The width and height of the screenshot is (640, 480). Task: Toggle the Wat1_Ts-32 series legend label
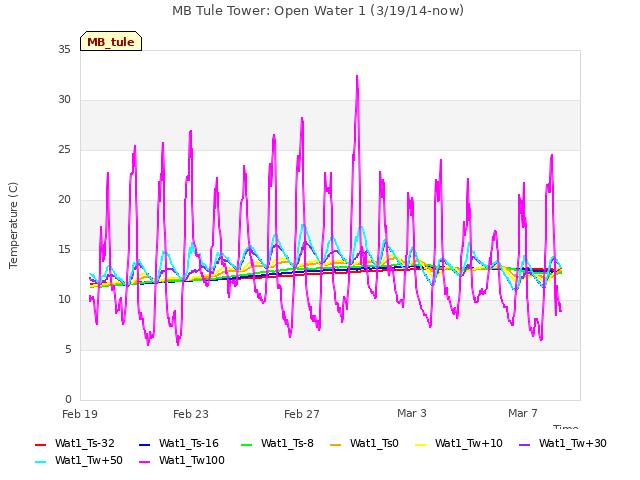85,444
